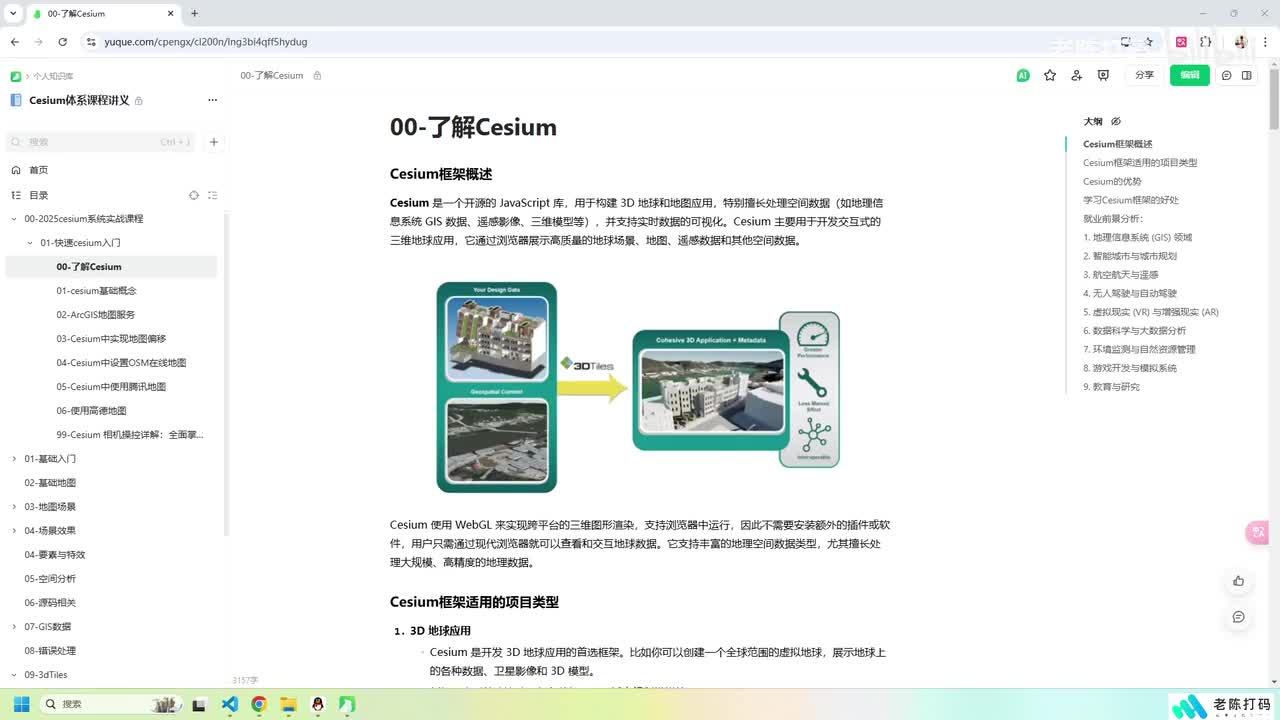Click the plus button next to the search box

coord(213,142)
